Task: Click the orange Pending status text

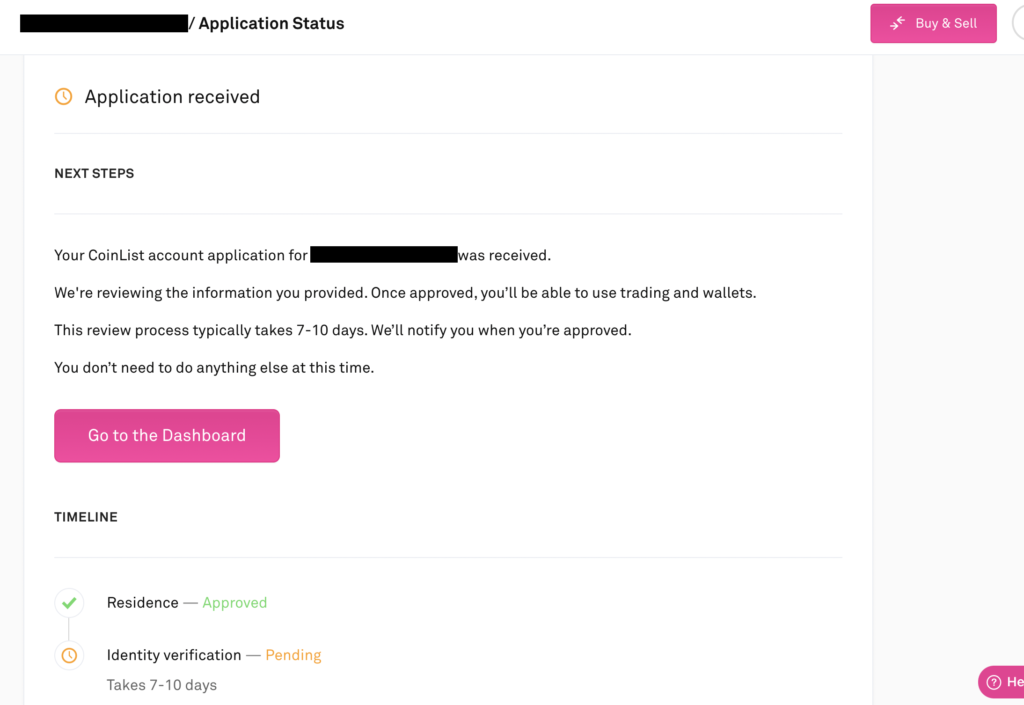Action: [293, 655]
